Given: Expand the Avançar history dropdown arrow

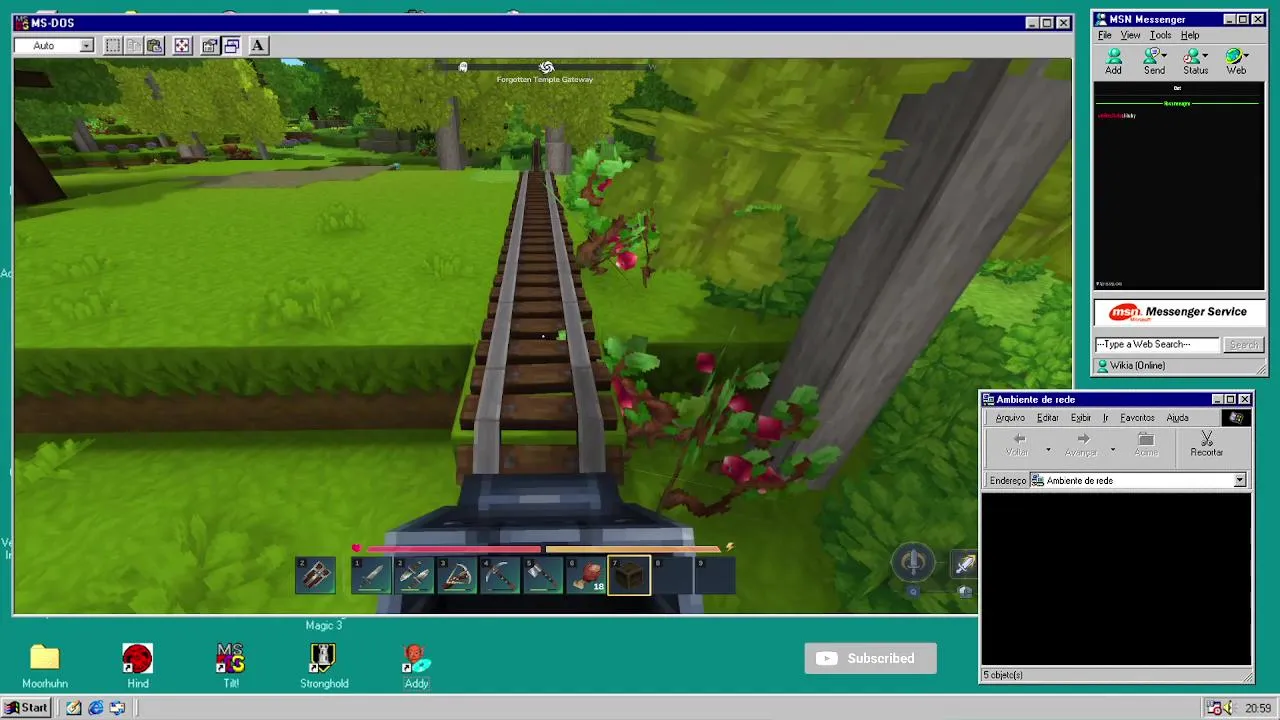Looking at the screenshot, I should coord(1112,449).
